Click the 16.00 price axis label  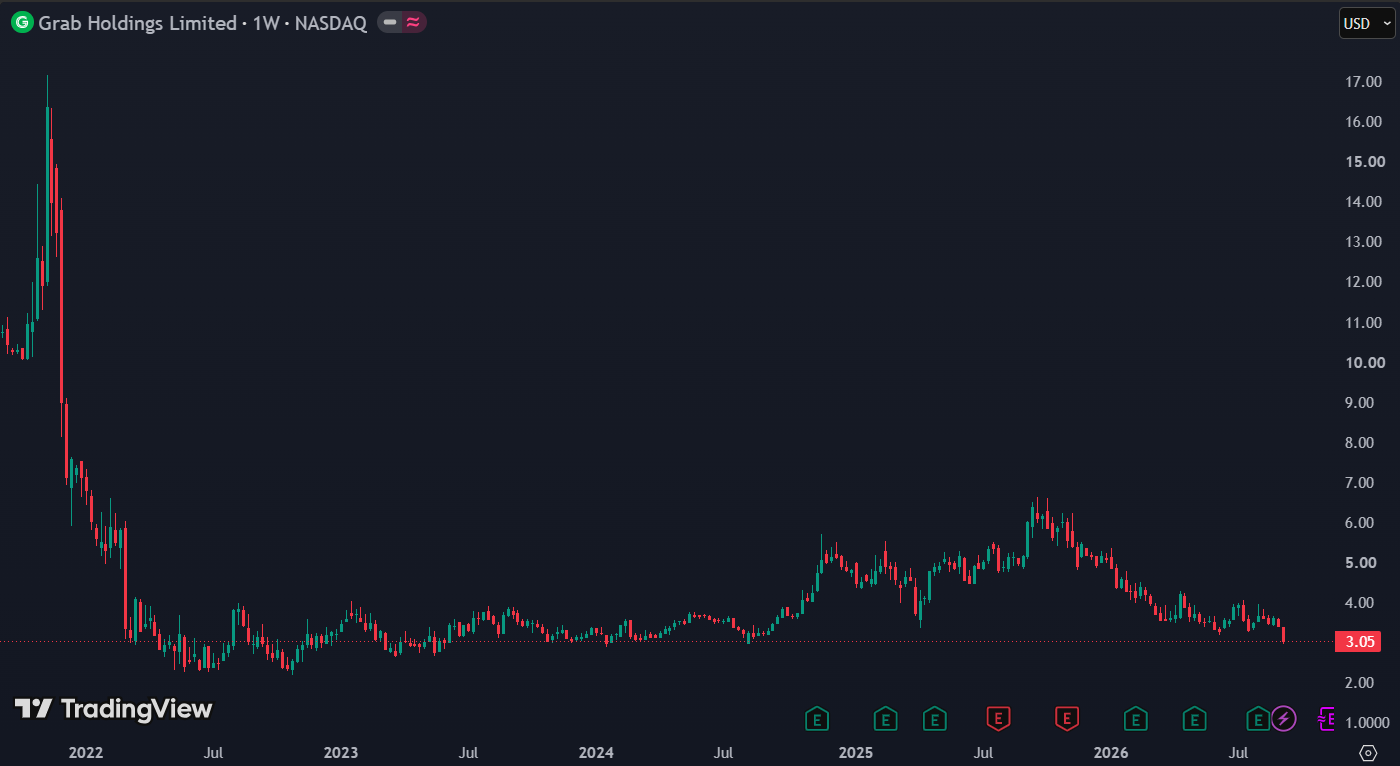pyautogui.click(x=1365, y=122)
